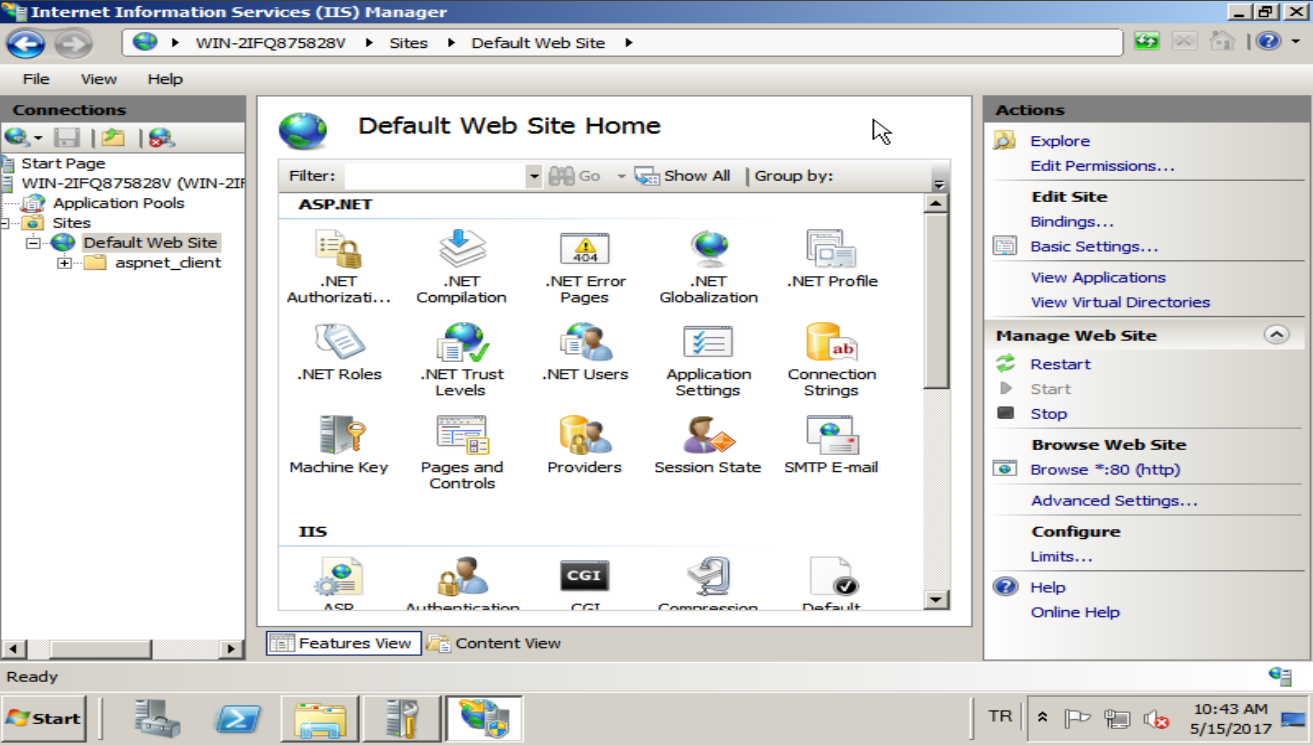Click Show All in filter bar
This screenshot has width=1313, height=745.
pyautogui.click(x=683, y=176)
